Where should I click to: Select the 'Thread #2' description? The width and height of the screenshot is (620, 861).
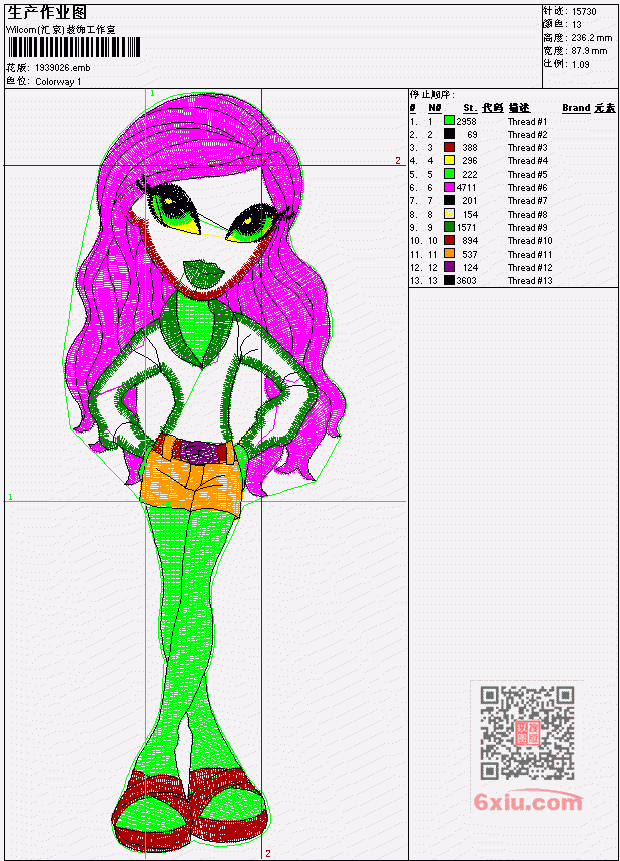527,135
